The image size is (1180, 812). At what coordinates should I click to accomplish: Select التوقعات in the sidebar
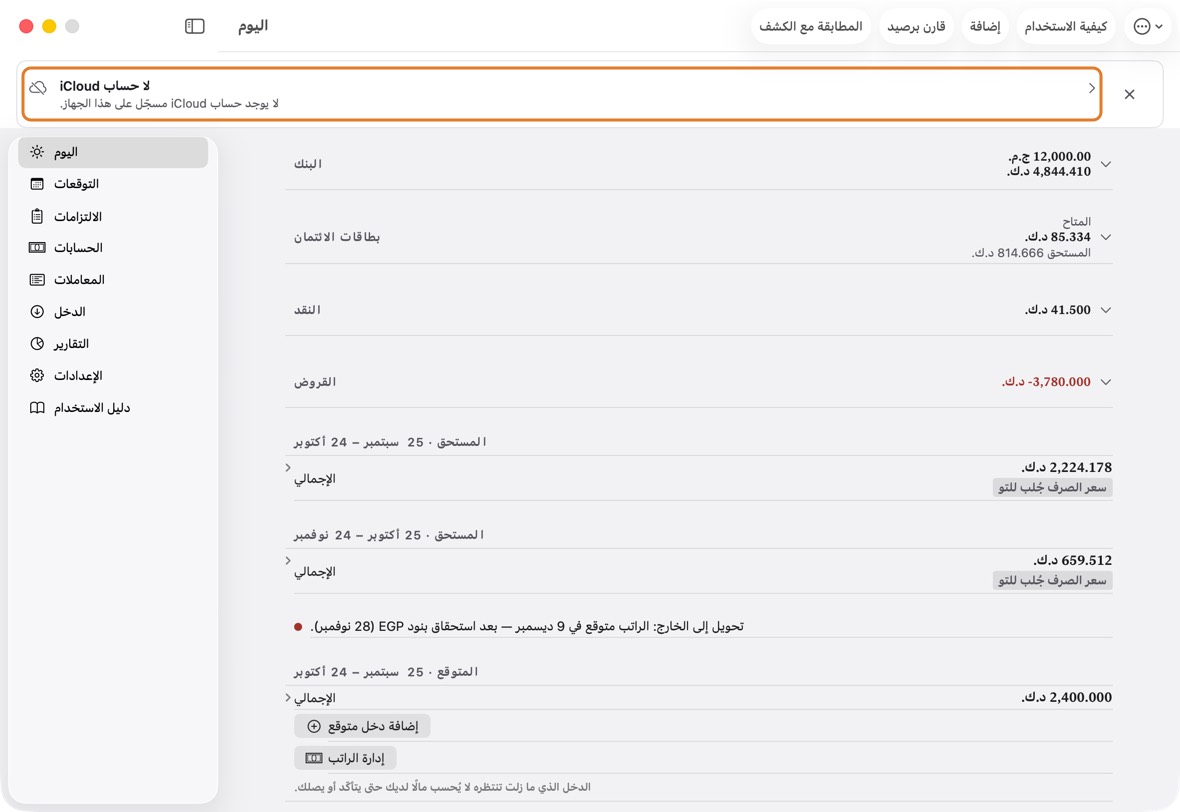tap(113, 184)
